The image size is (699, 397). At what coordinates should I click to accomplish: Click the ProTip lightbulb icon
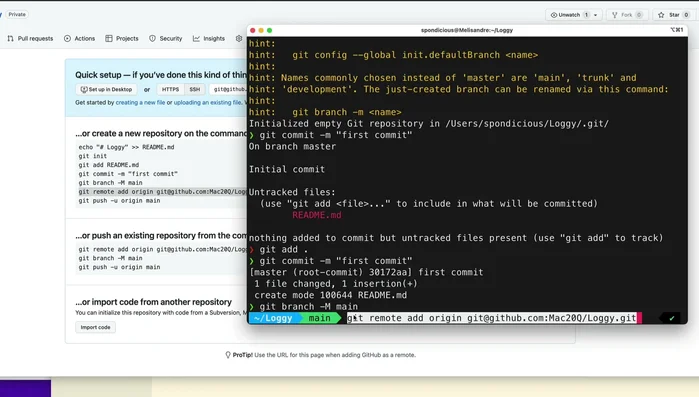coord(228,355)
